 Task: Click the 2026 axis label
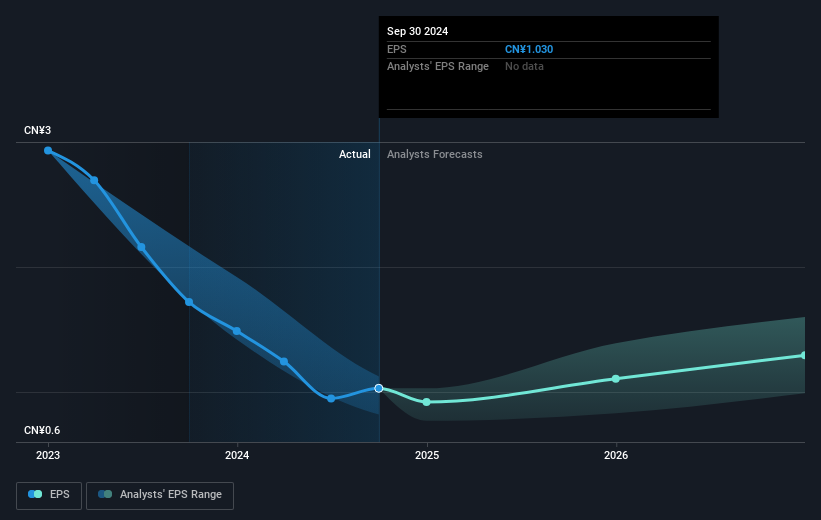[x=616, y=455]
